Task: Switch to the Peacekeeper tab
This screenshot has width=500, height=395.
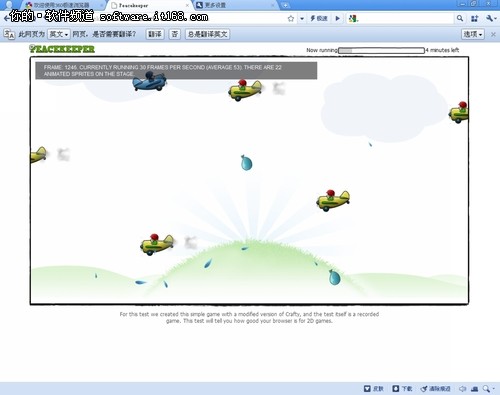Action: pos(149,5)
